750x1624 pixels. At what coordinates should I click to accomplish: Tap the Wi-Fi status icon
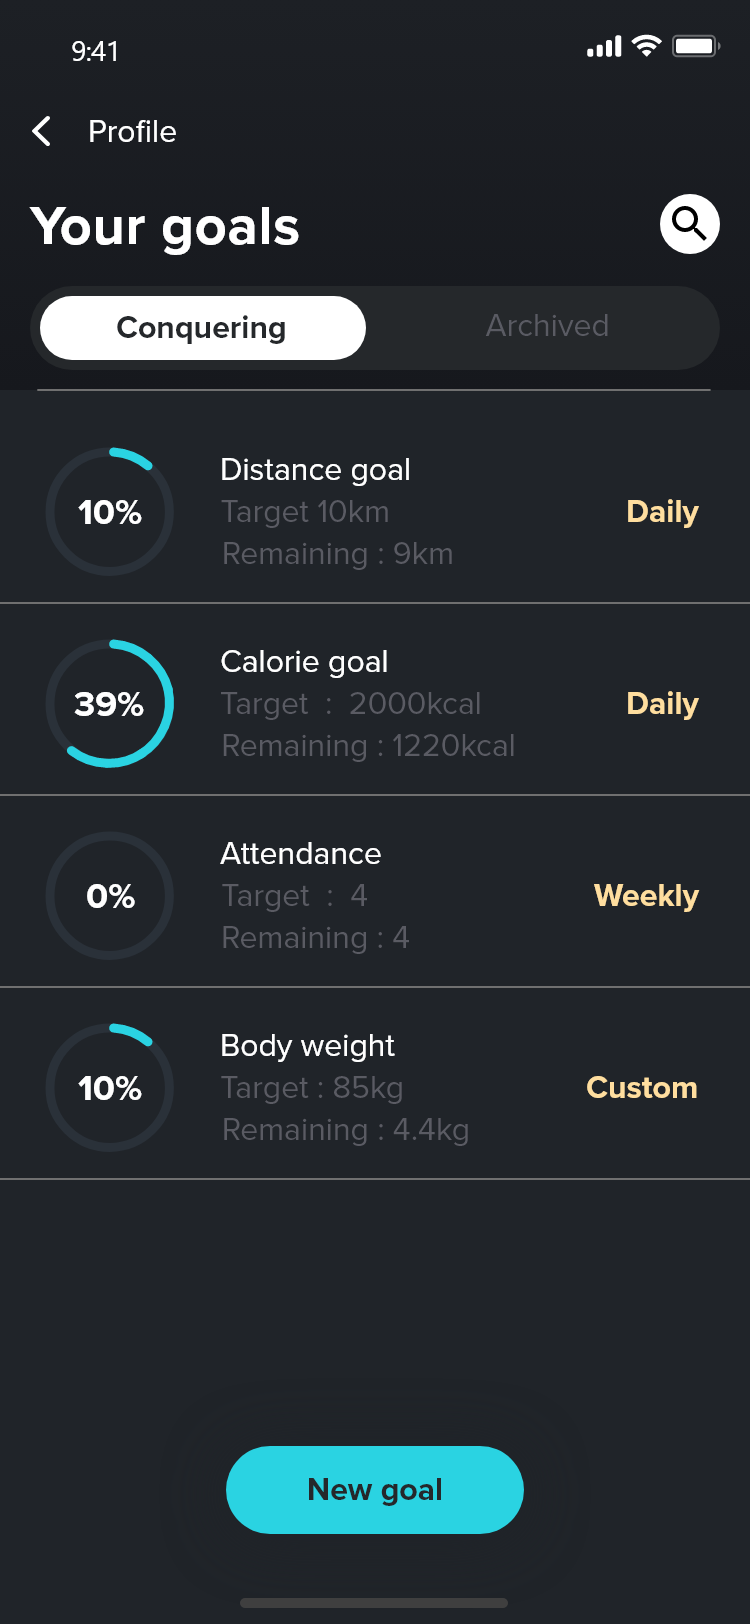click(x=647, y=46)
